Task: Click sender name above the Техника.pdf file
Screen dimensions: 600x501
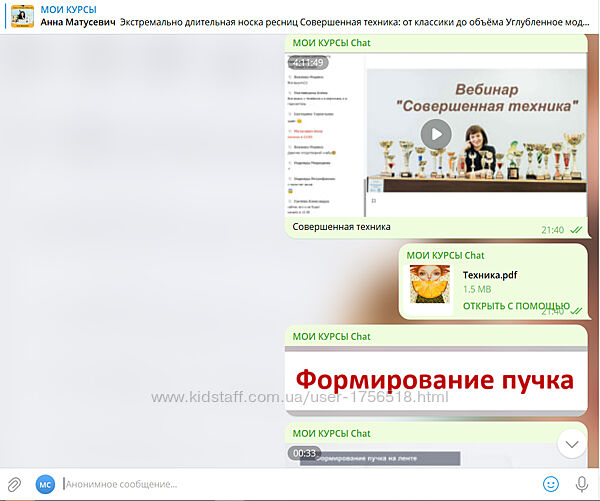Action: (x=446, y=255)
